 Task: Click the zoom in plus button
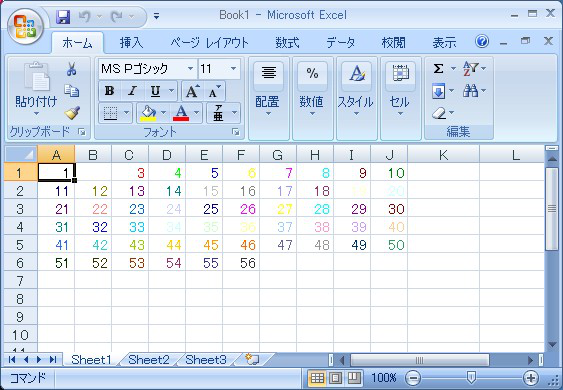[531, 378]
